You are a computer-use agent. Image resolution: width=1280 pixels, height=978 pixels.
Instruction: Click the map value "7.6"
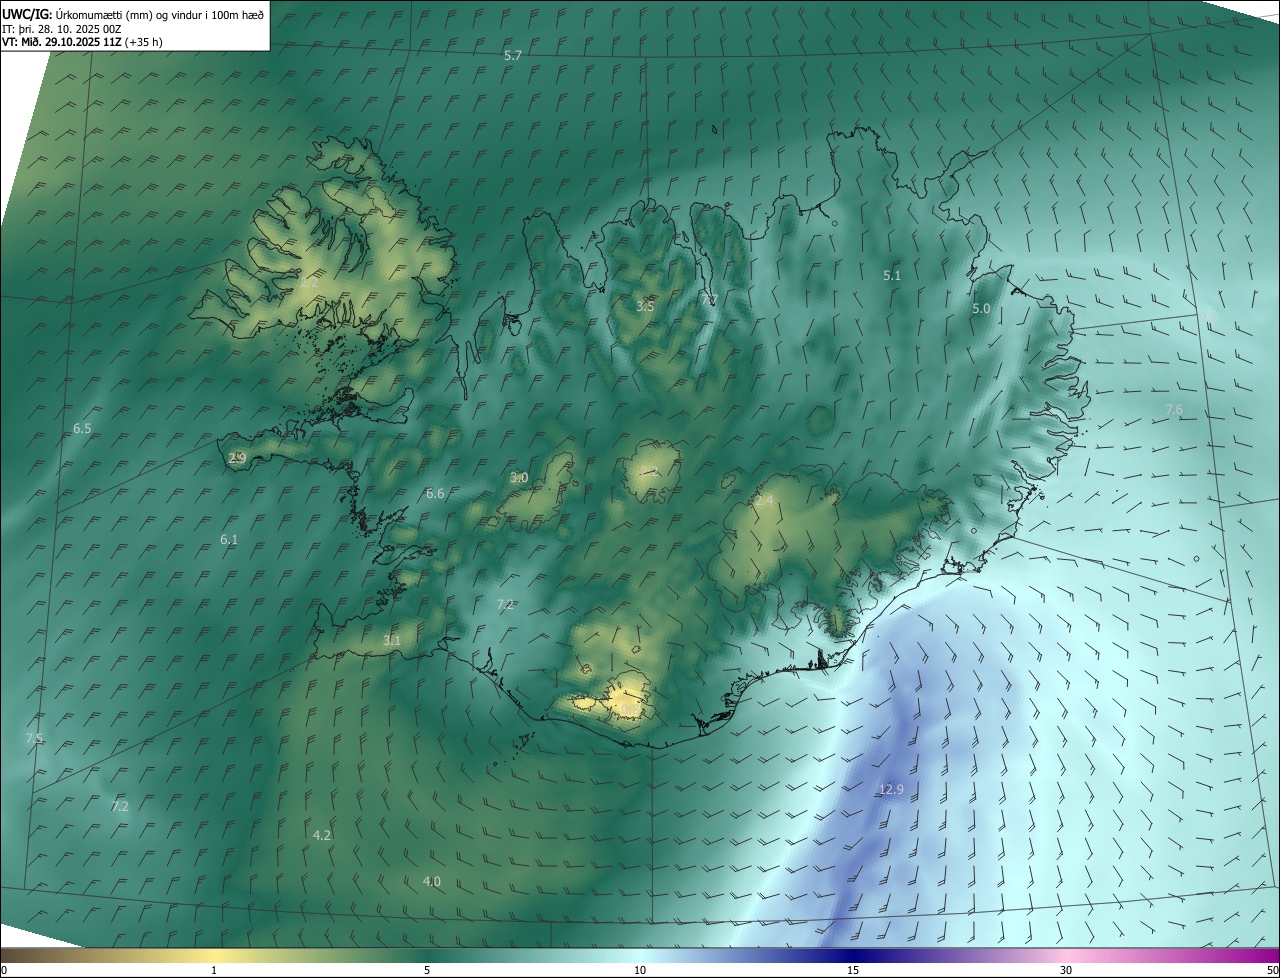coord(1174,410)
